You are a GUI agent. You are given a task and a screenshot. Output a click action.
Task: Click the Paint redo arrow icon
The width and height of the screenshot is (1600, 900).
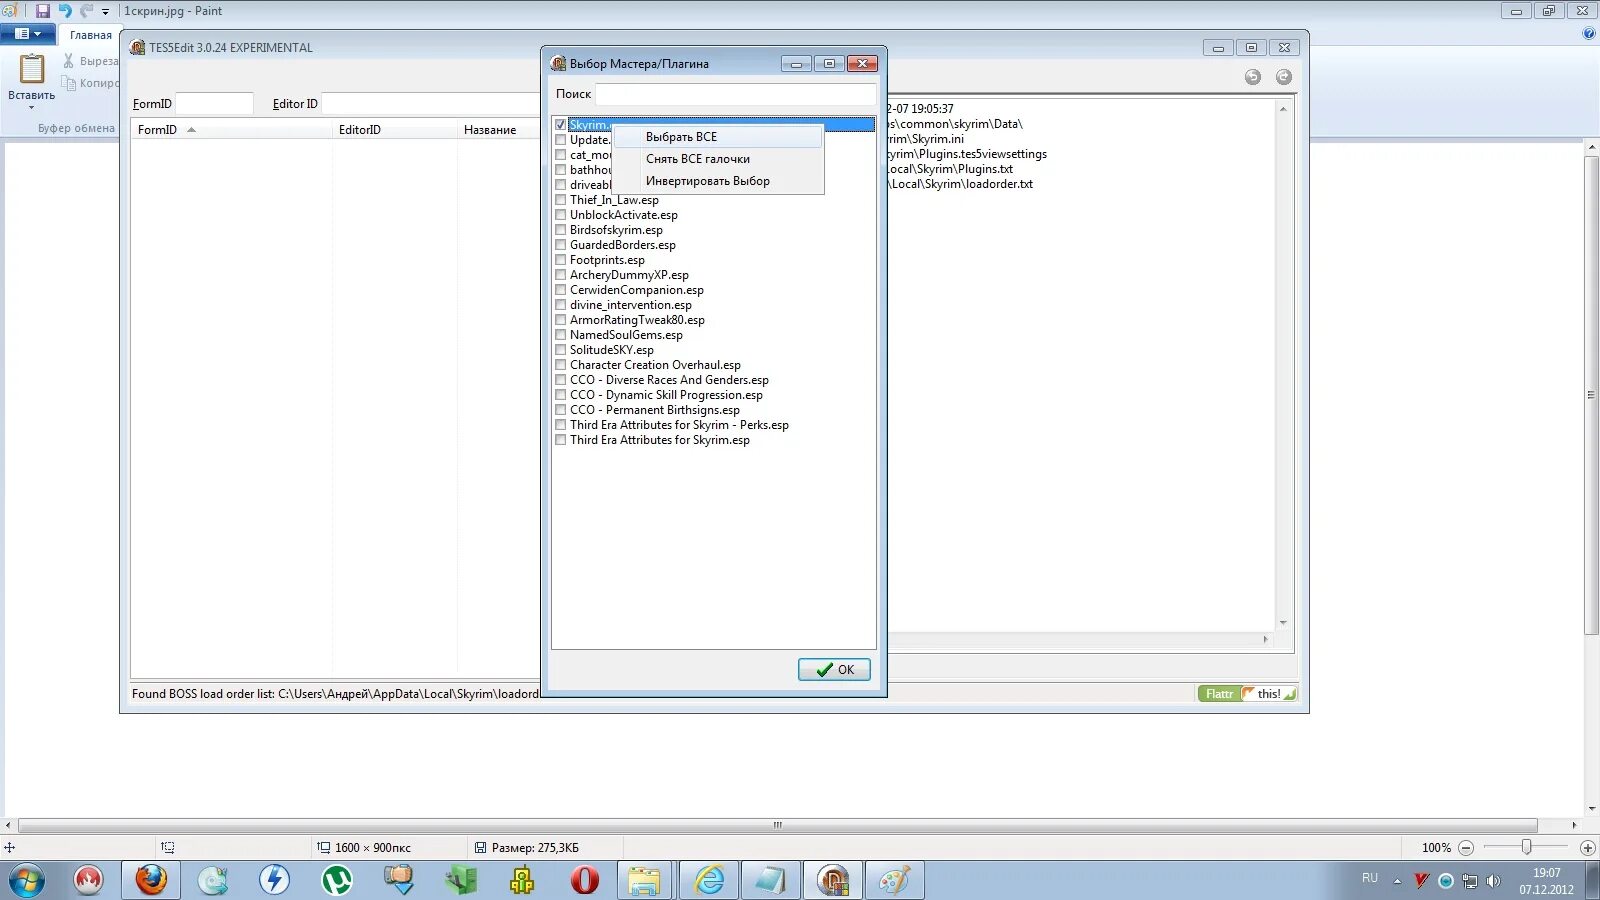point(86,11)
